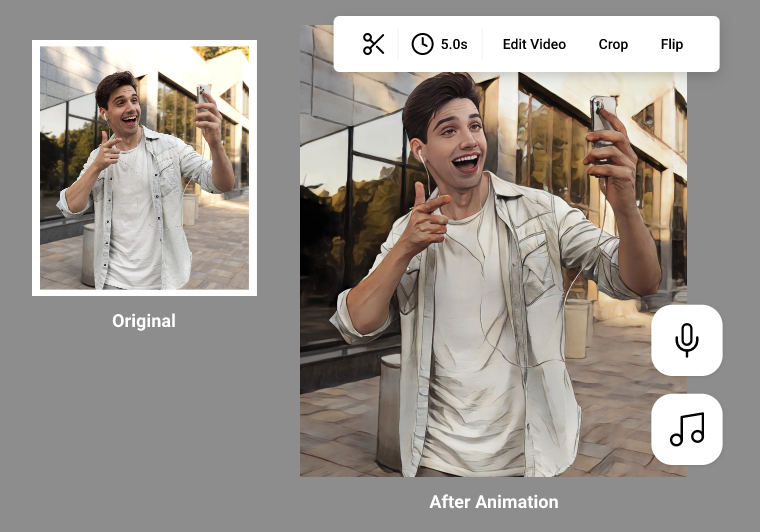760x532 pixels.
Task: Click the "After Animation" caption text
Action: pos(494,502)
